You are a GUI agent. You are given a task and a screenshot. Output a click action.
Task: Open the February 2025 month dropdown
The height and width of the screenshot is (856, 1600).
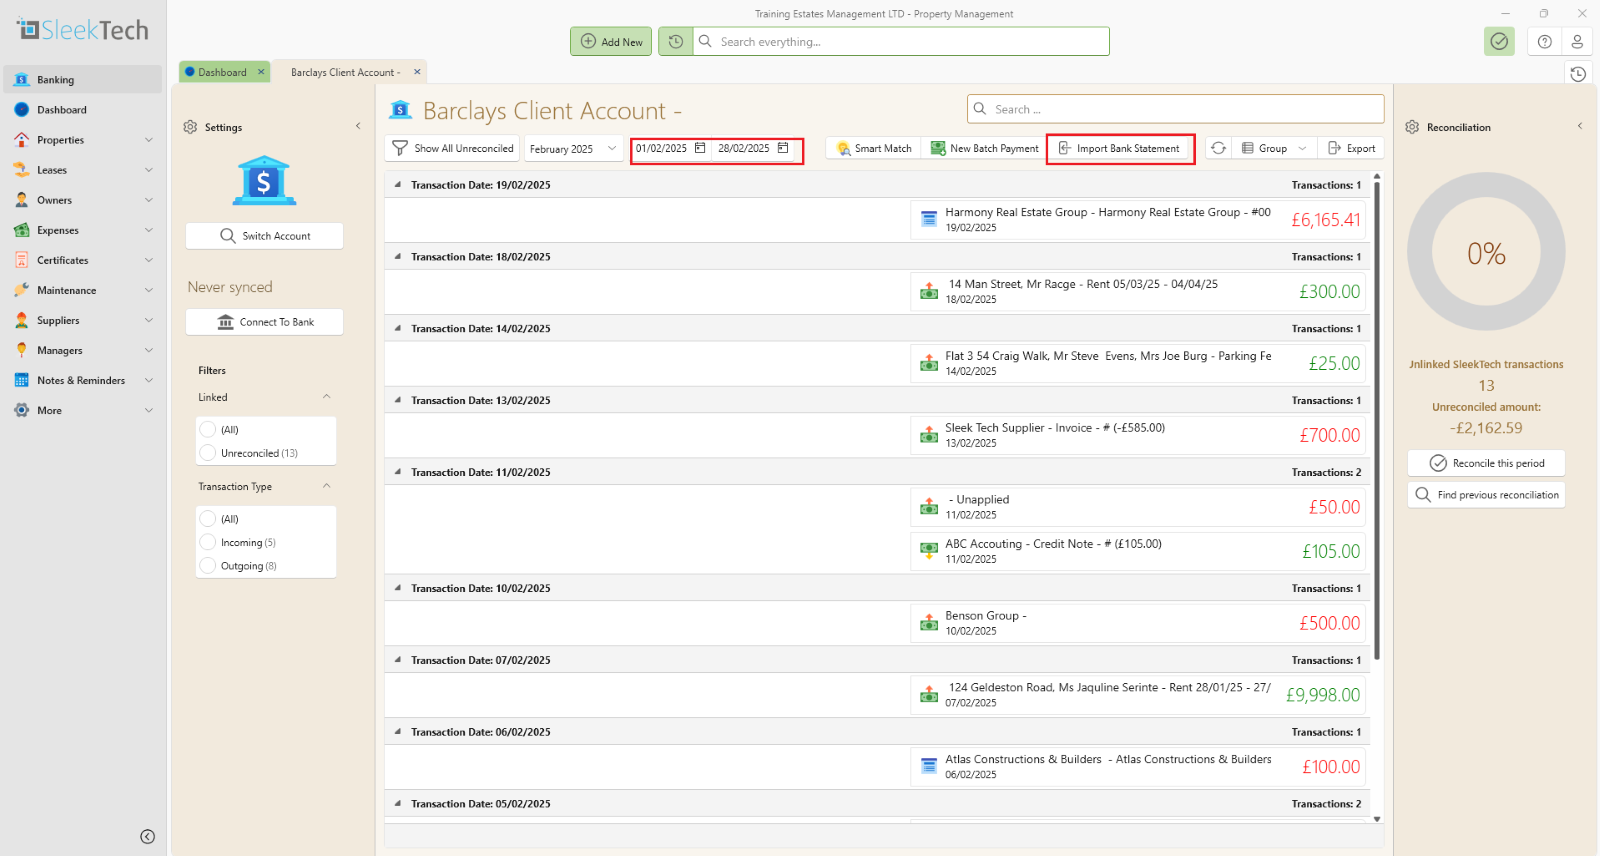pos(573,148)
